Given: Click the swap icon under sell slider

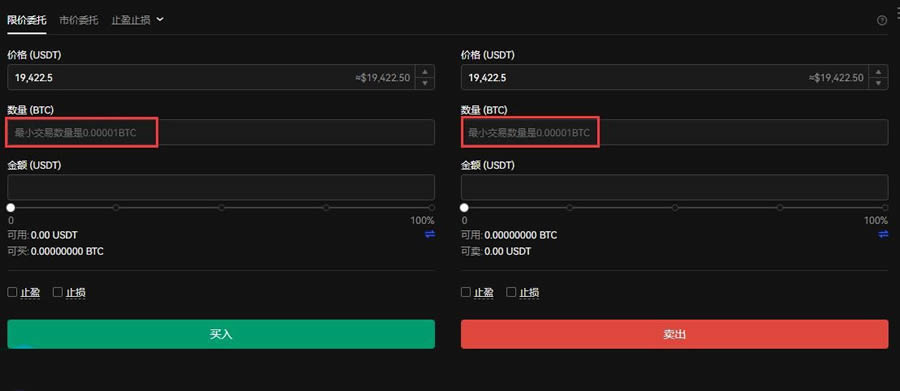Looking at the screenshot, I should 883,234.
